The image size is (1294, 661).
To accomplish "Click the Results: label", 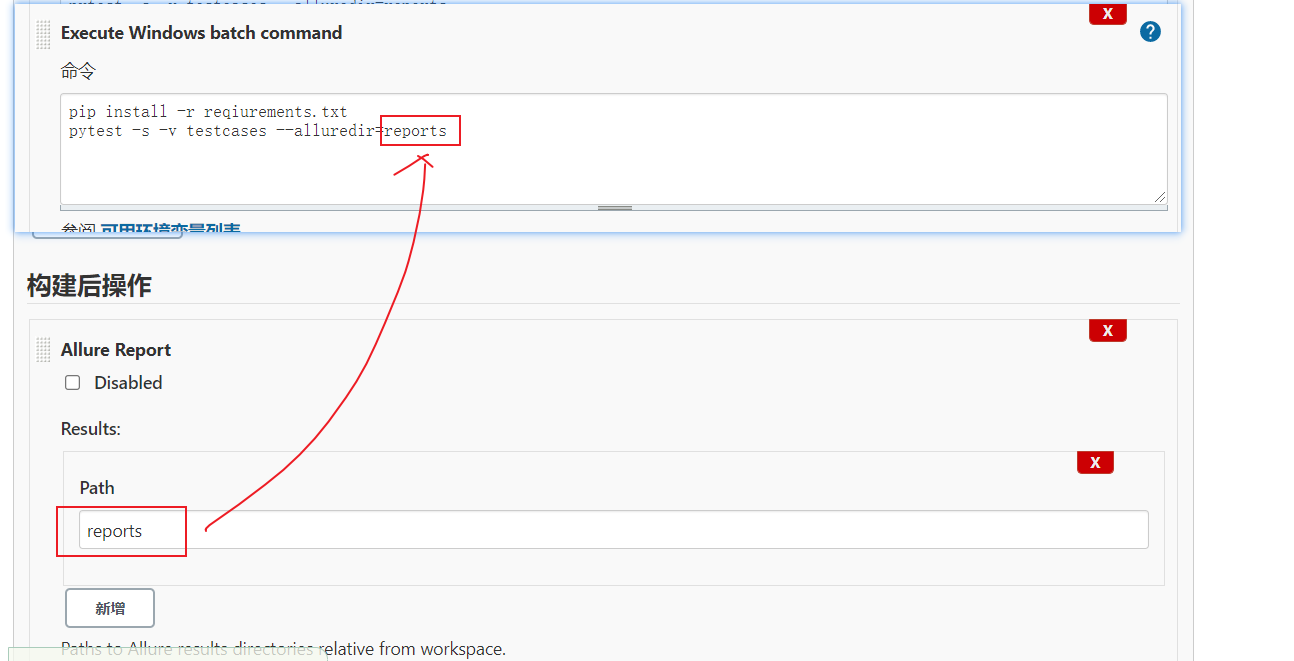I will click(x=91, y=428).
